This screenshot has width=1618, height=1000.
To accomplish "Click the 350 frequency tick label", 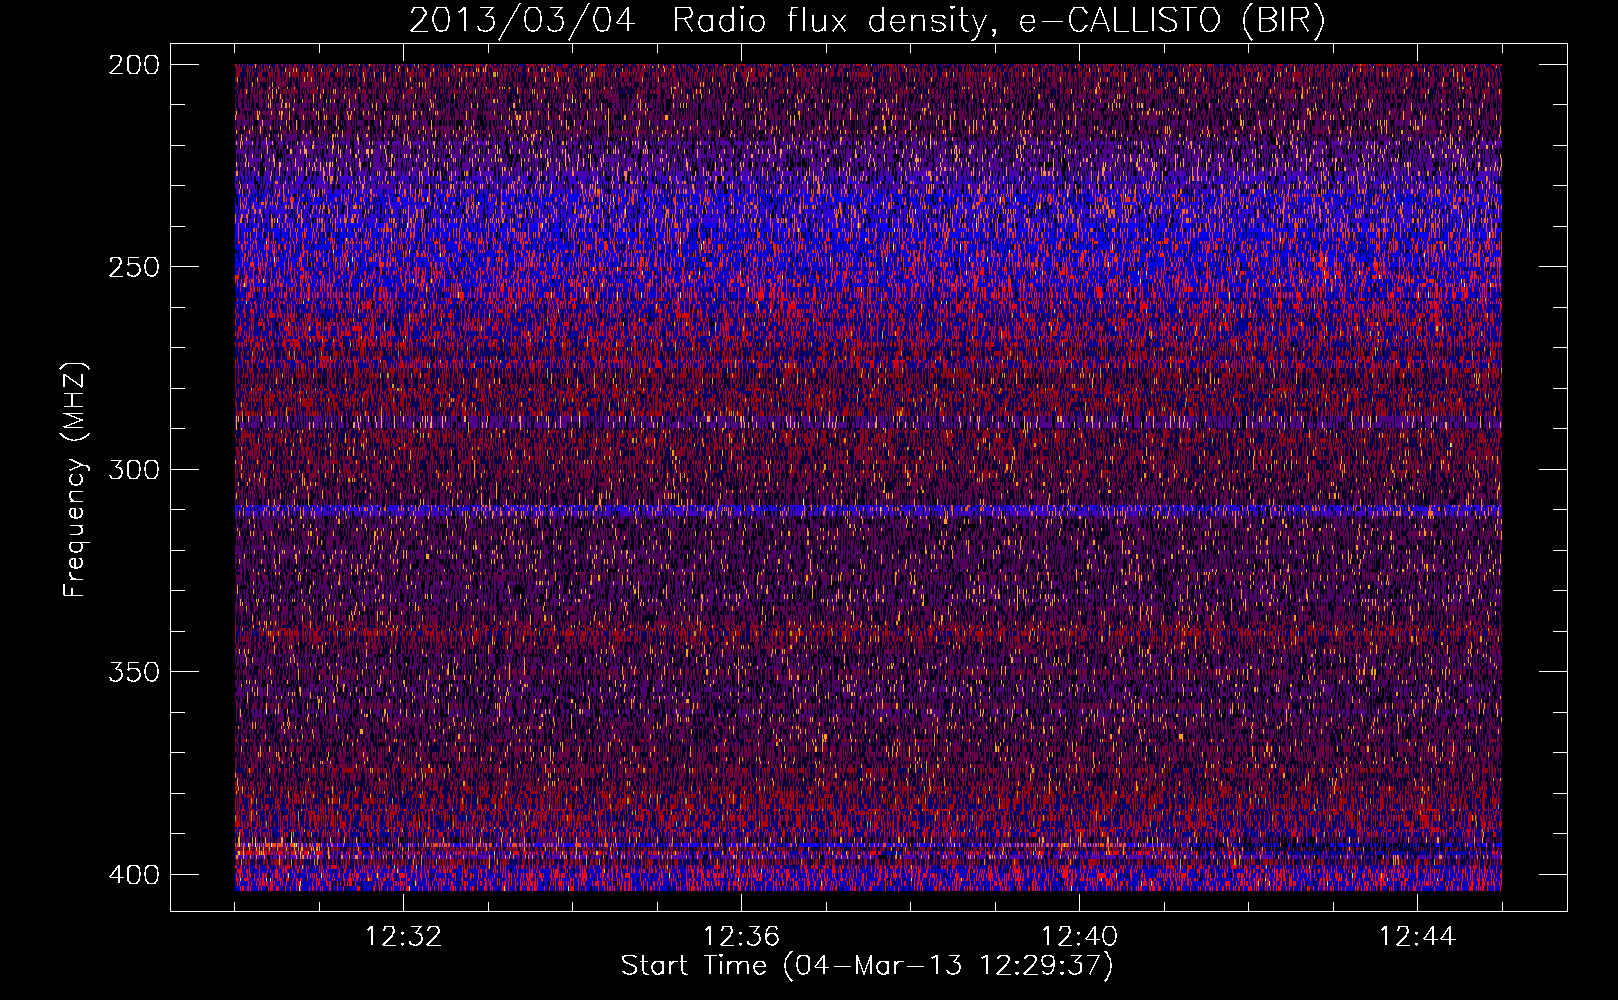I will 133,672.
